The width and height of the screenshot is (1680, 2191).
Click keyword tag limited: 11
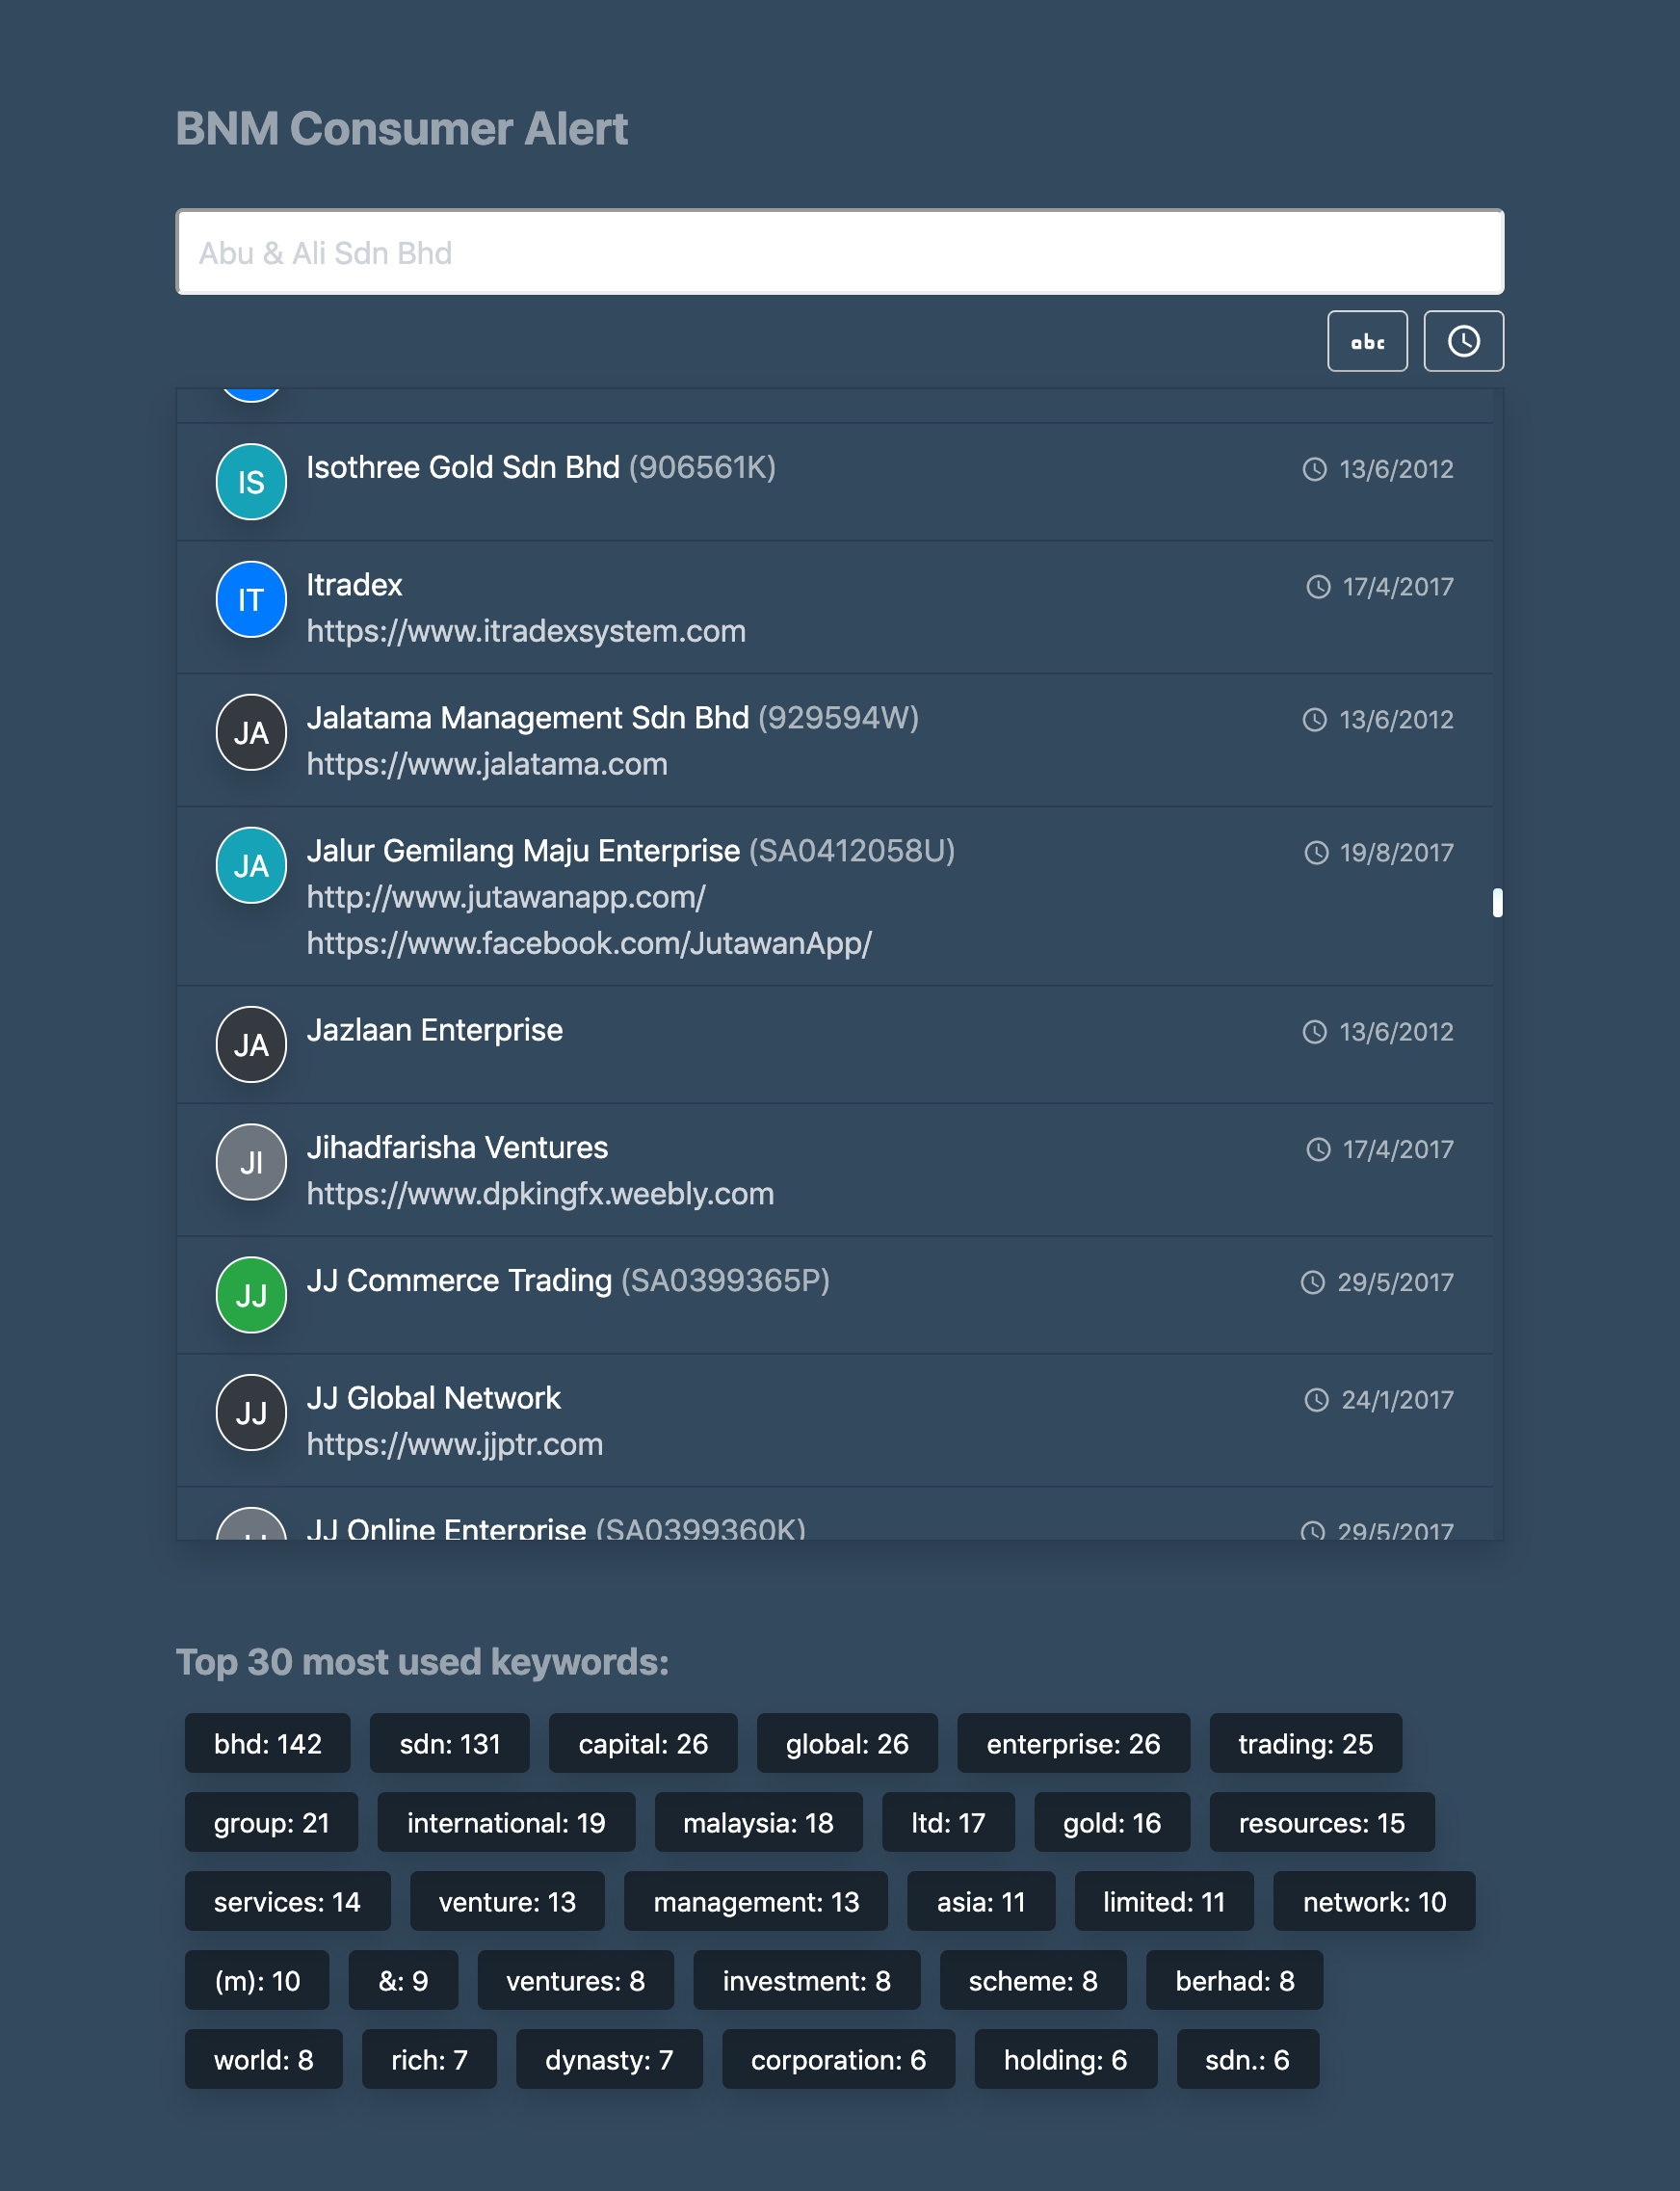[1164, 1901]
